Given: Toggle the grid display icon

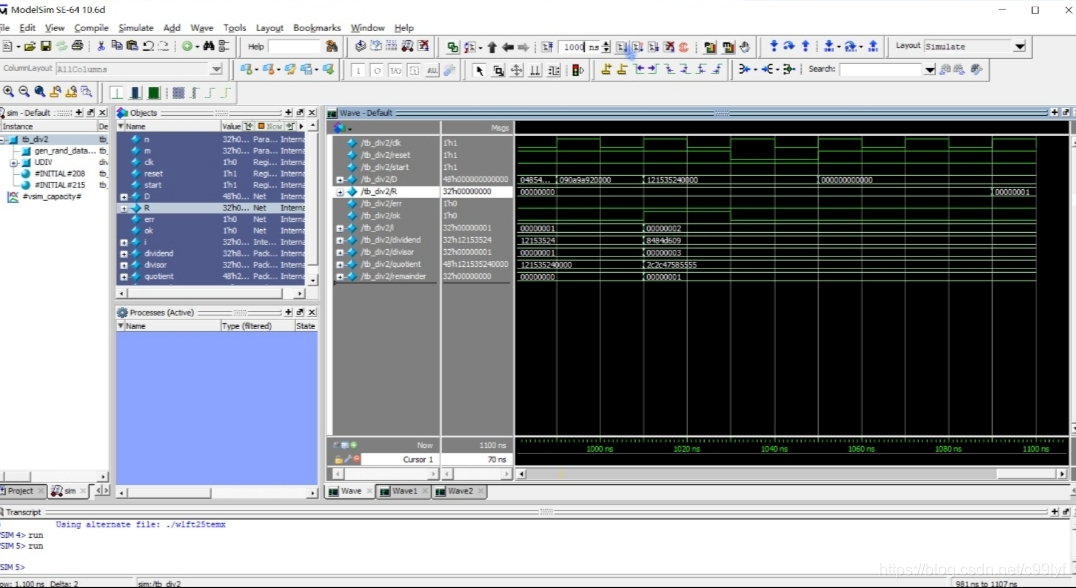Looking at the screenshot, I should point(178,93).
